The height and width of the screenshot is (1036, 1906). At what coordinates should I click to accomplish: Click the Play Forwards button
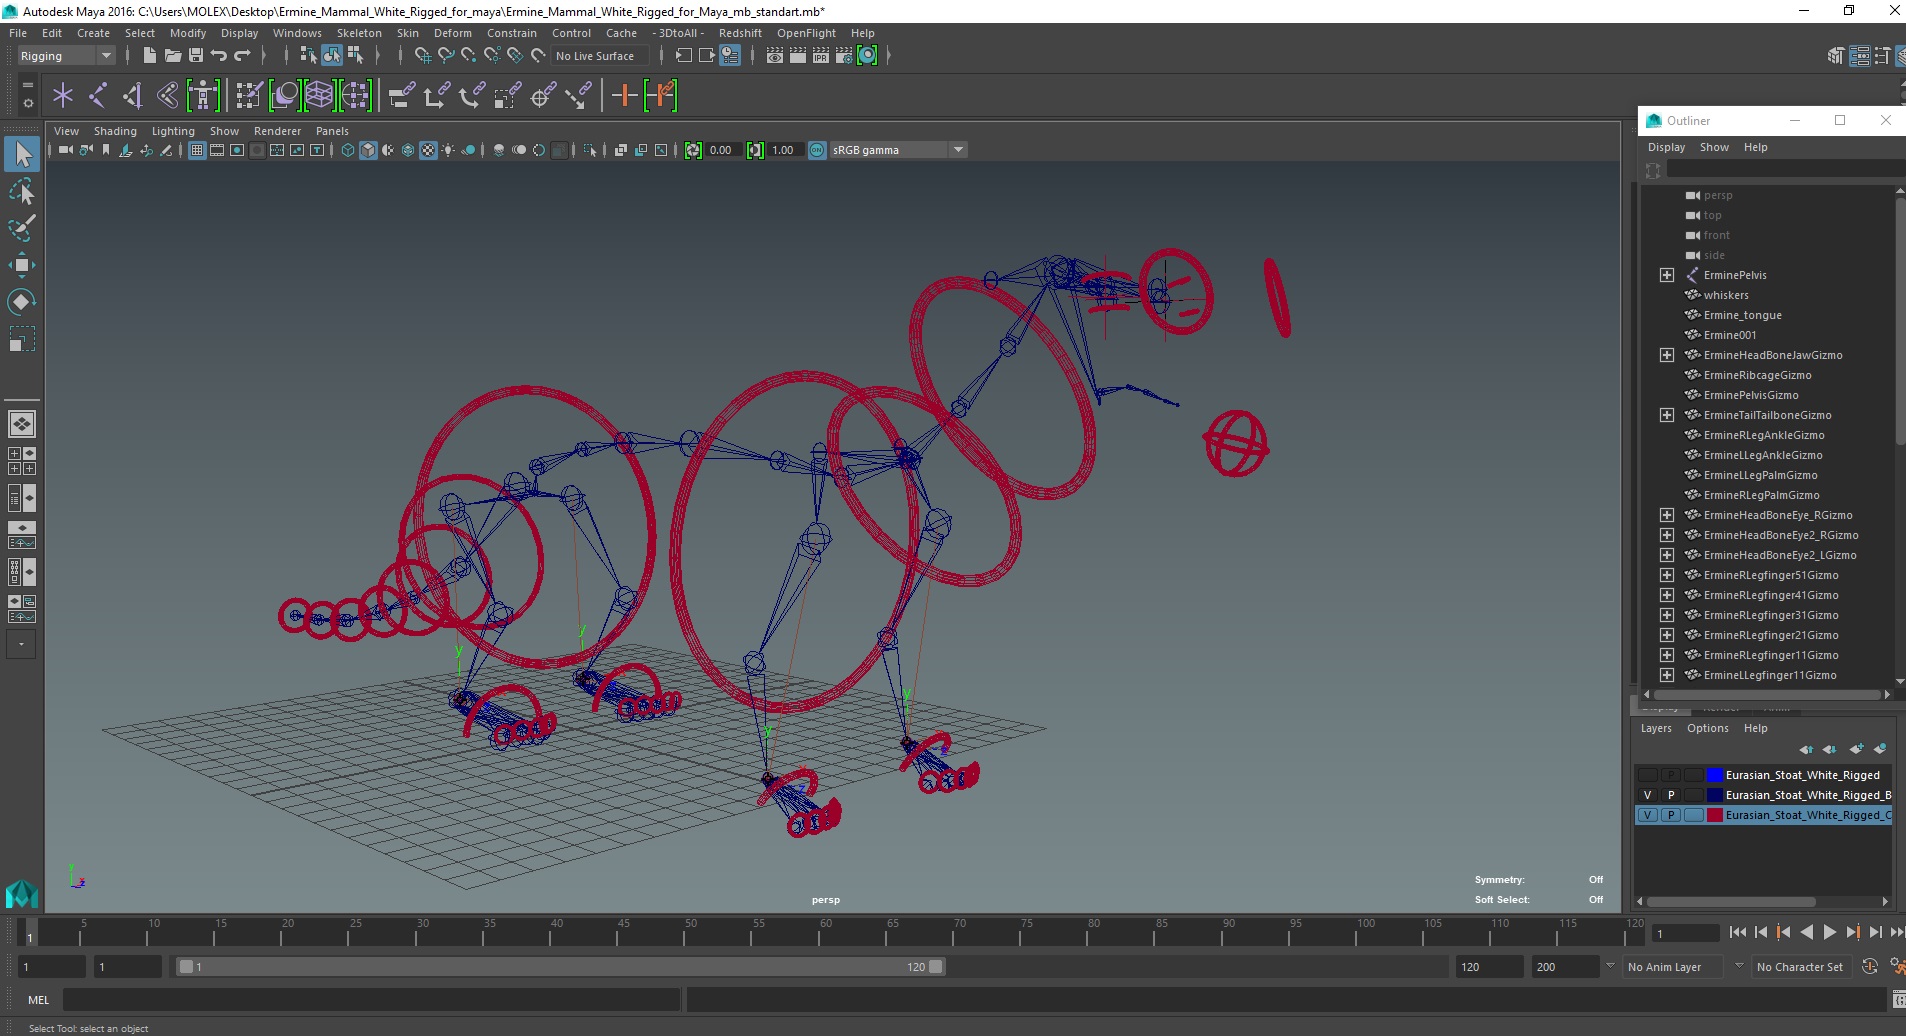1829,932
